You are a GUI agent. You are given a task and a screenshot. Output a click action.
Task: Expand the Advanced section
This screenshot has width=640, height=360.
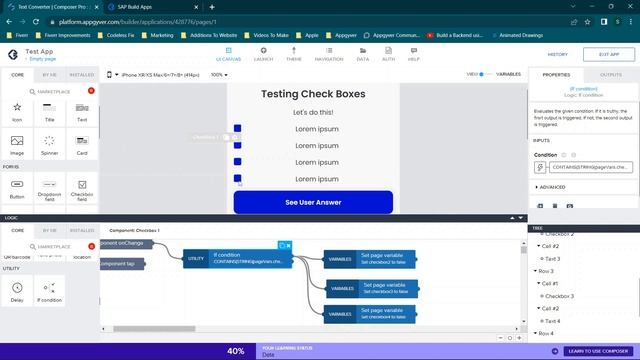551,187
